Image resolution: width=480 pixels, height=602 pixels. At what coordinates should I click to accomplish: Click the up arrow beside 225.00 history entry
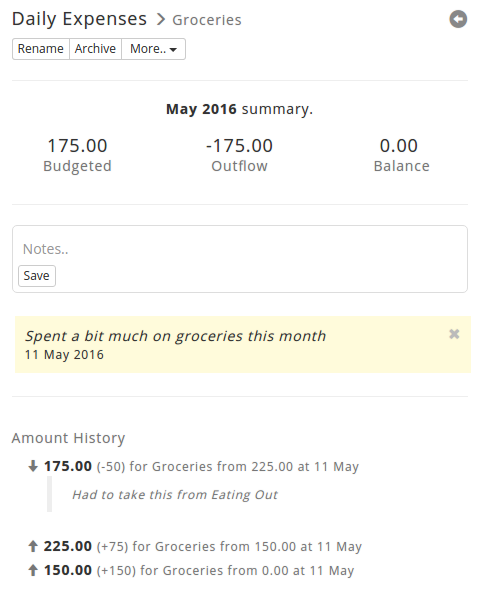point(33,546)
